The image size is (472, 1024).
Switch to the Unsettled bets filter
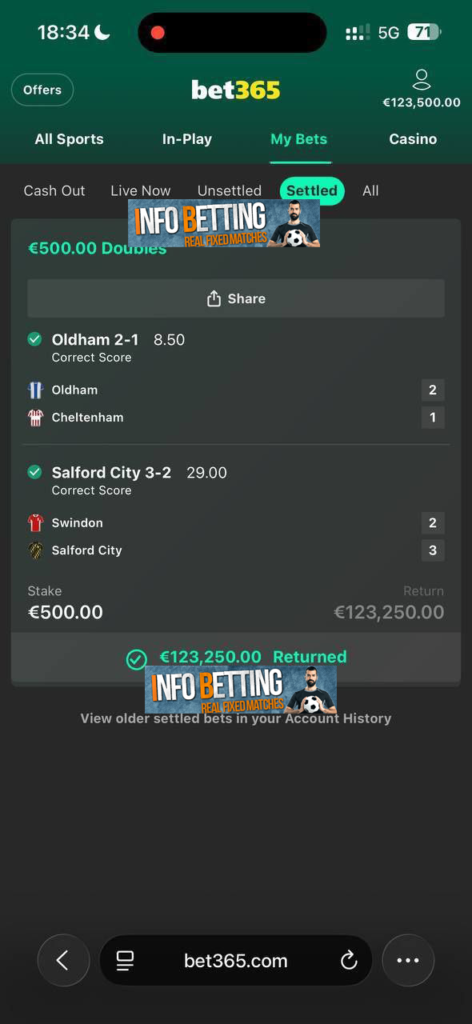(x=229, y=191)
